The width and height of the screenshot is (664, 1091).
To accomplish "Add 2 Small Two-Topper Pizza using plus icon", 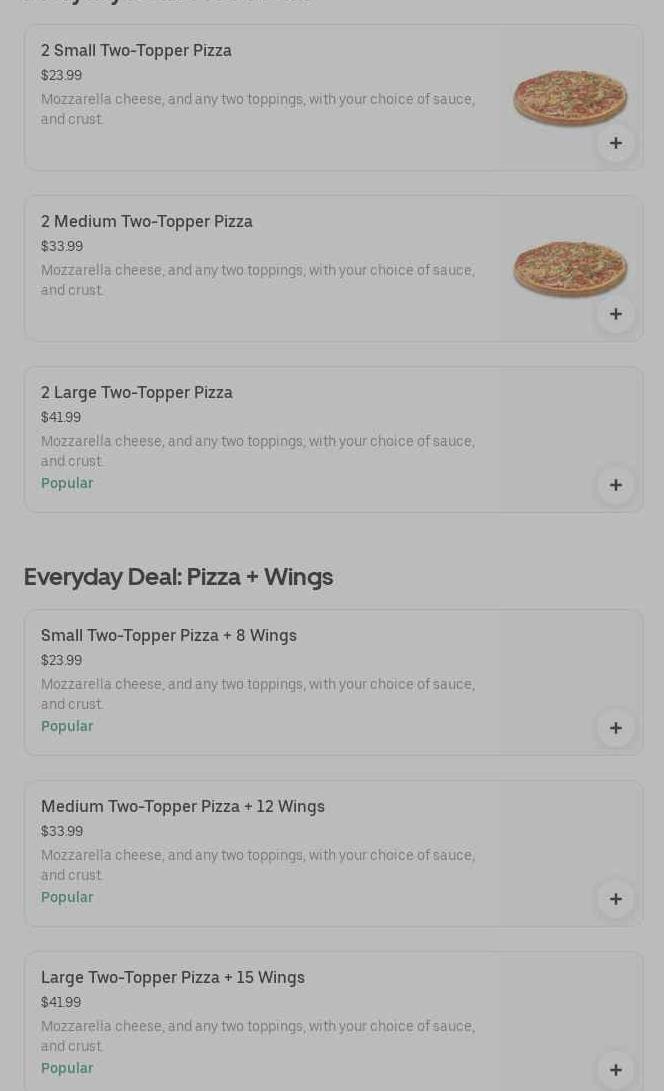I will [615, 143].
